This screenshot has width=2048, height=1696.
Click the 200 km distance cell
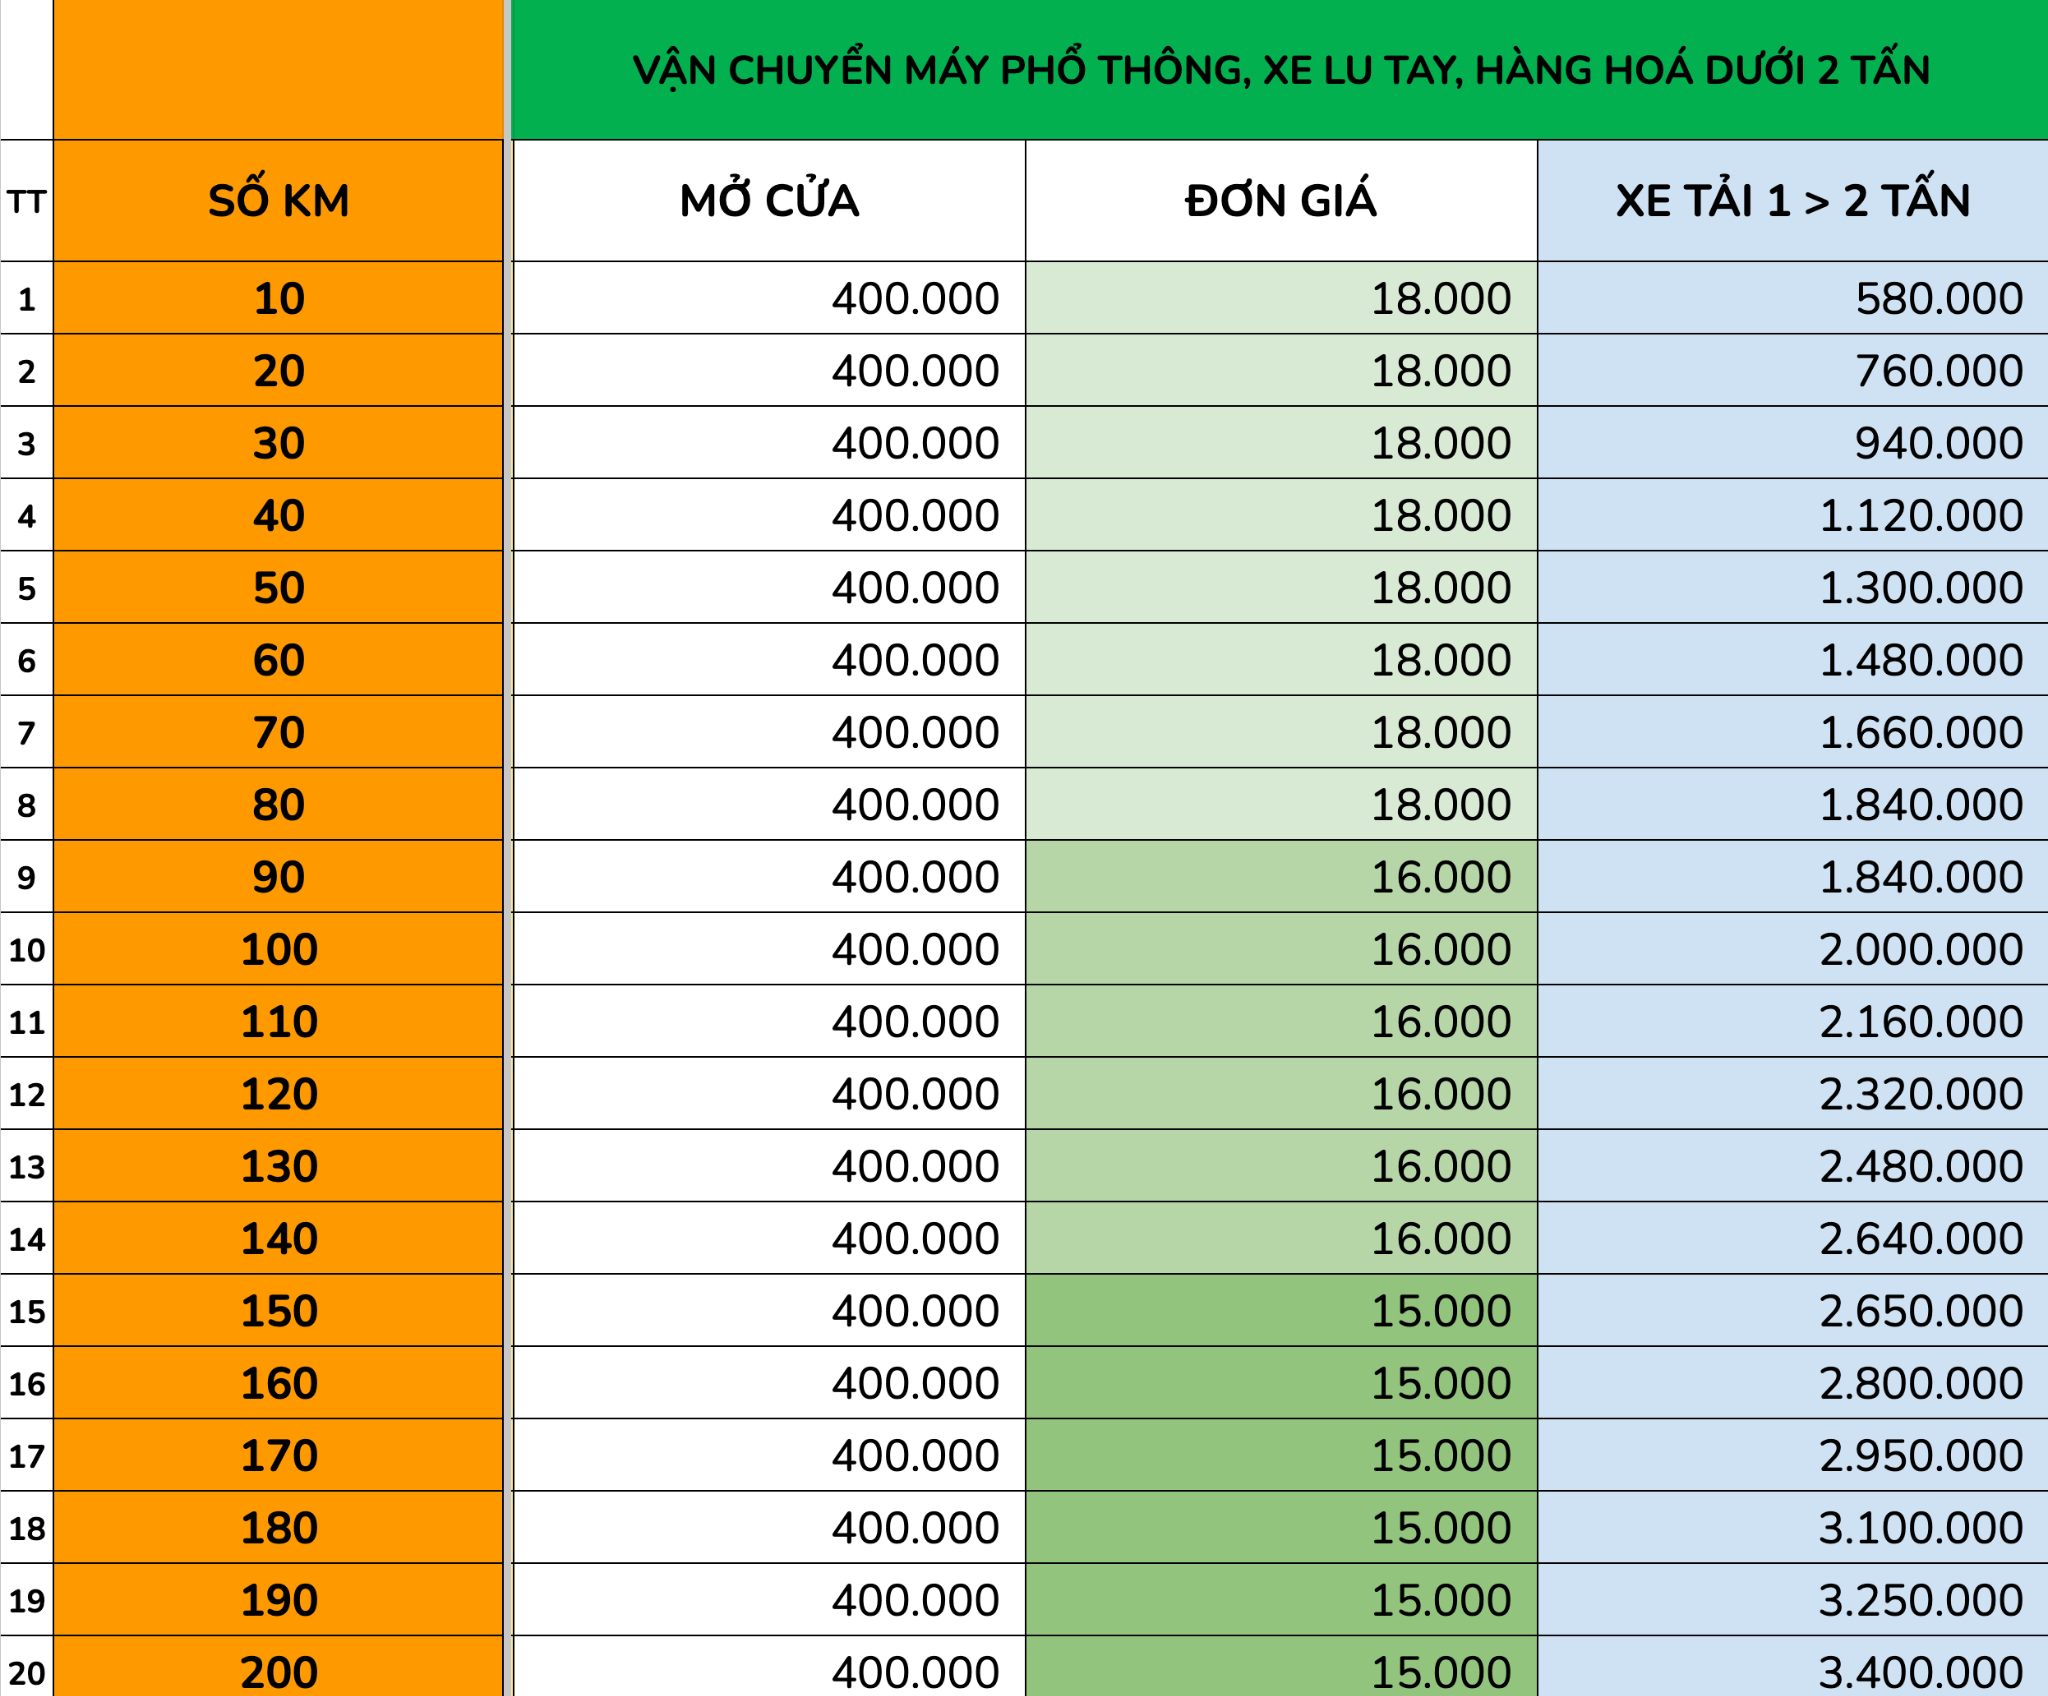tap(278, 1672)
